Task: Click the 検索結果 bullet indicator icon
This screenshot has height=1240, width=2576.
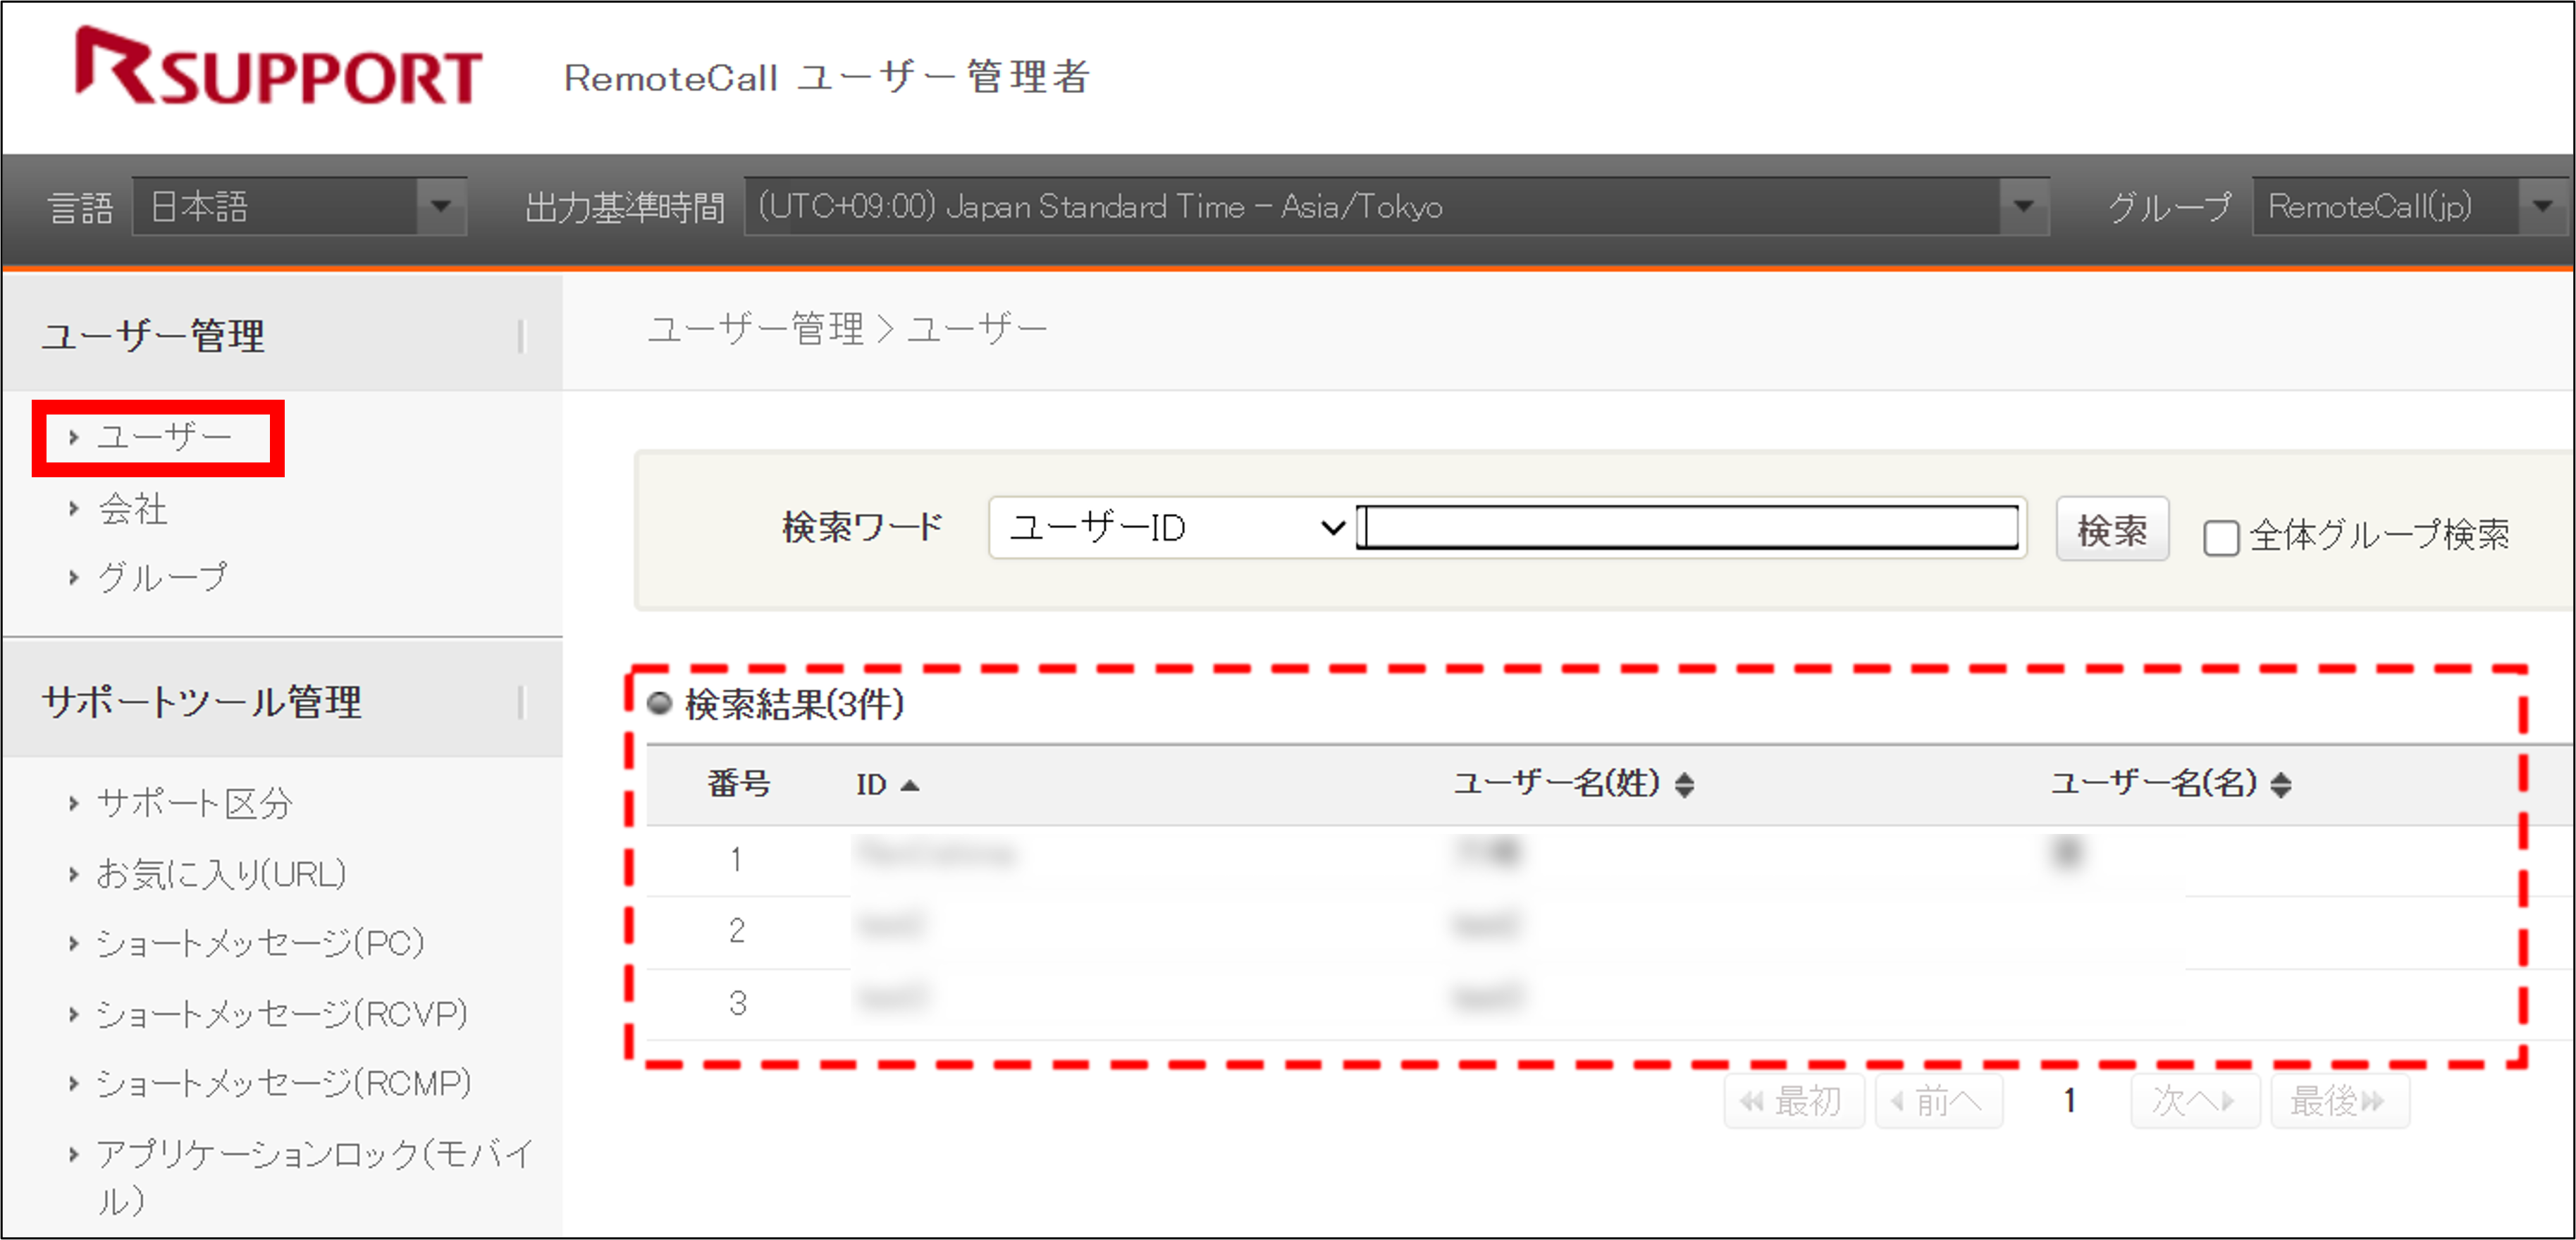Action: tap(659, 703)
